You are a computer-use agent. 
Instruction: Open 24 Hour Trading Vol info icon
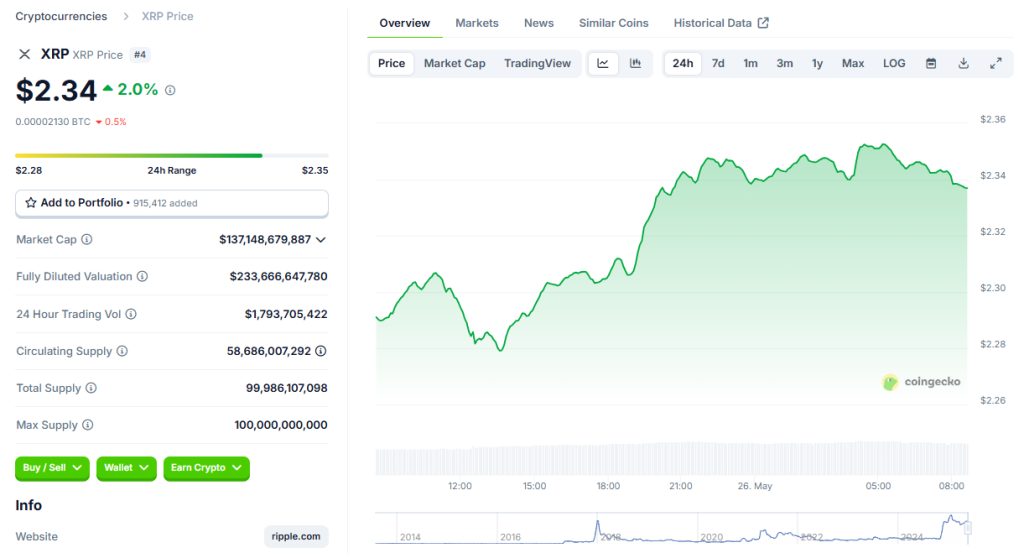coord(131,314)
